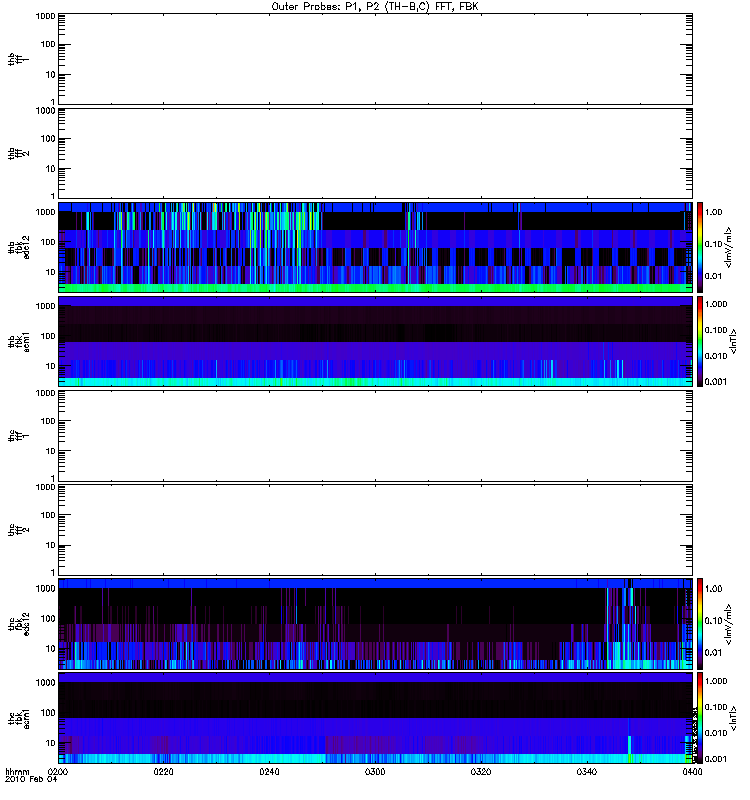Click the empty thc fff 2 panel
Image resolution: width=750 pixels, height=800 pixels.
pyautogui.click(x=375, y=530)
